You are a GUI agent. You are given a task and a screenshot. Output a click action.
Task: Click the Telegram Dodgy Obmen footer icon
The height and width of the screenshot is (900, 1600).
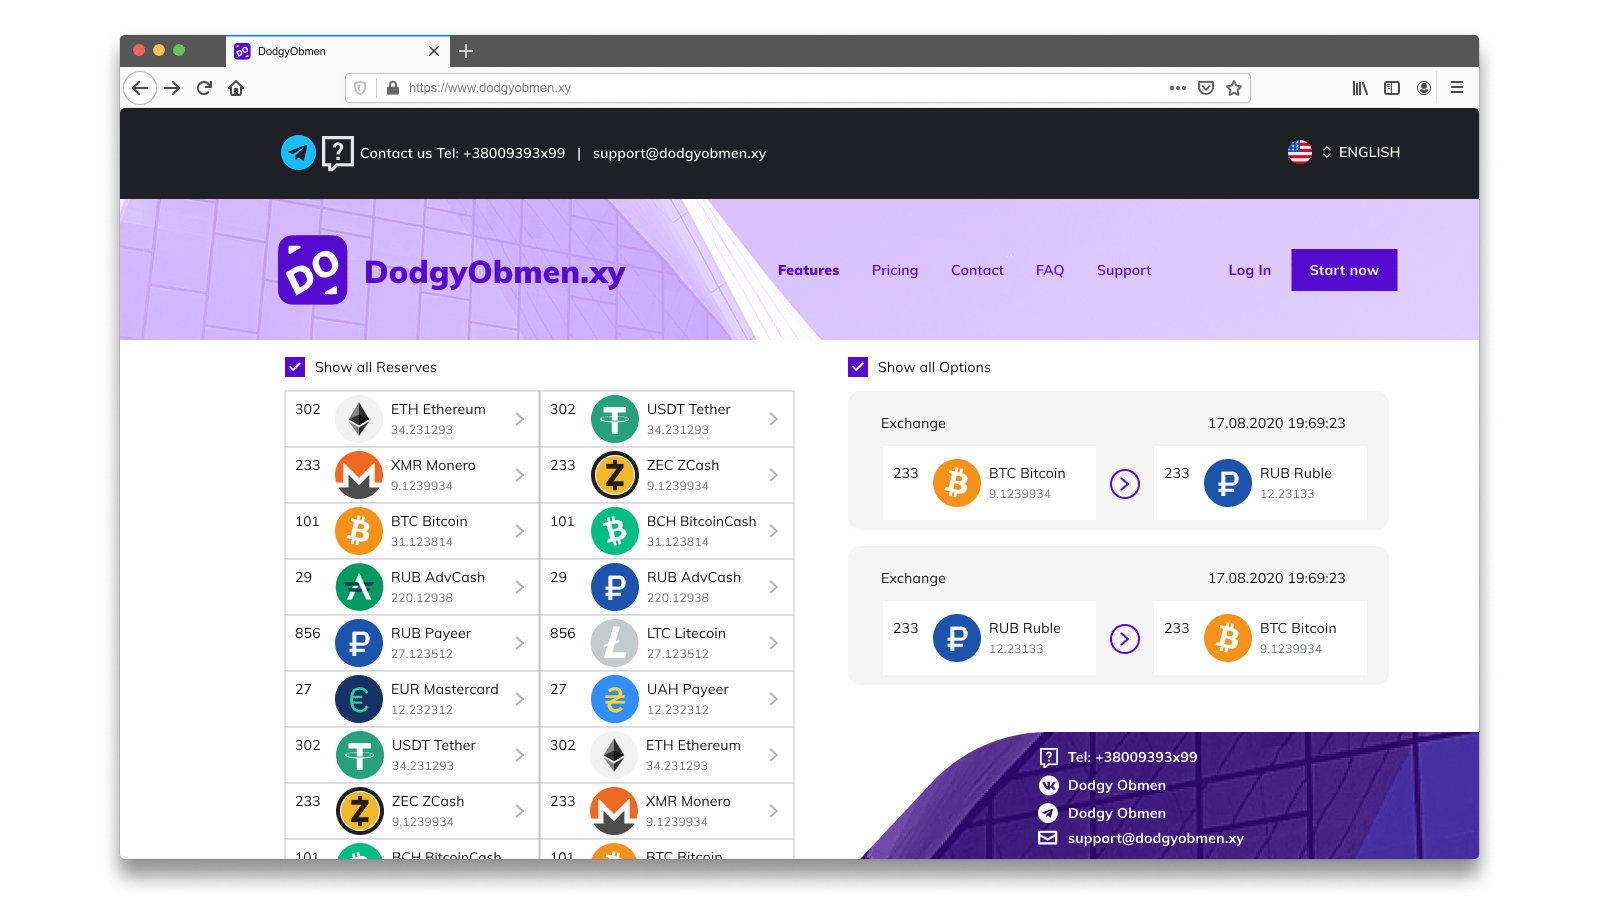pyautogui.click(x=1048, y=813)
